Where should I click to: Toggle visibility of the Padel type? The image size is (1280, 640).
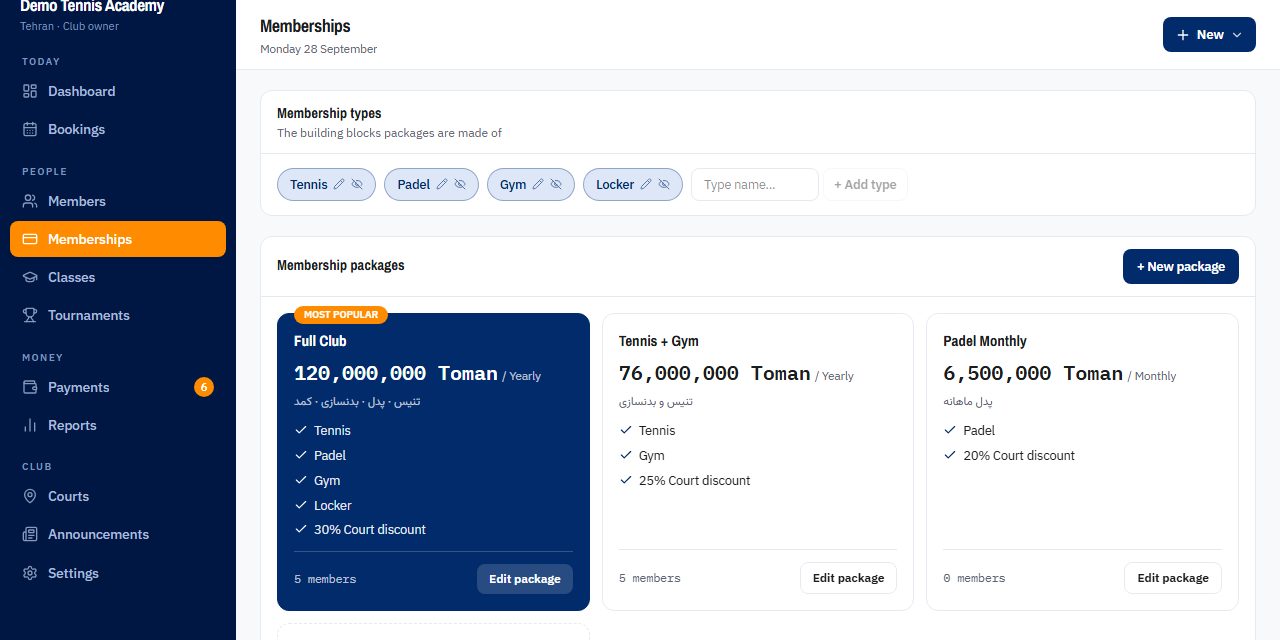460,185
